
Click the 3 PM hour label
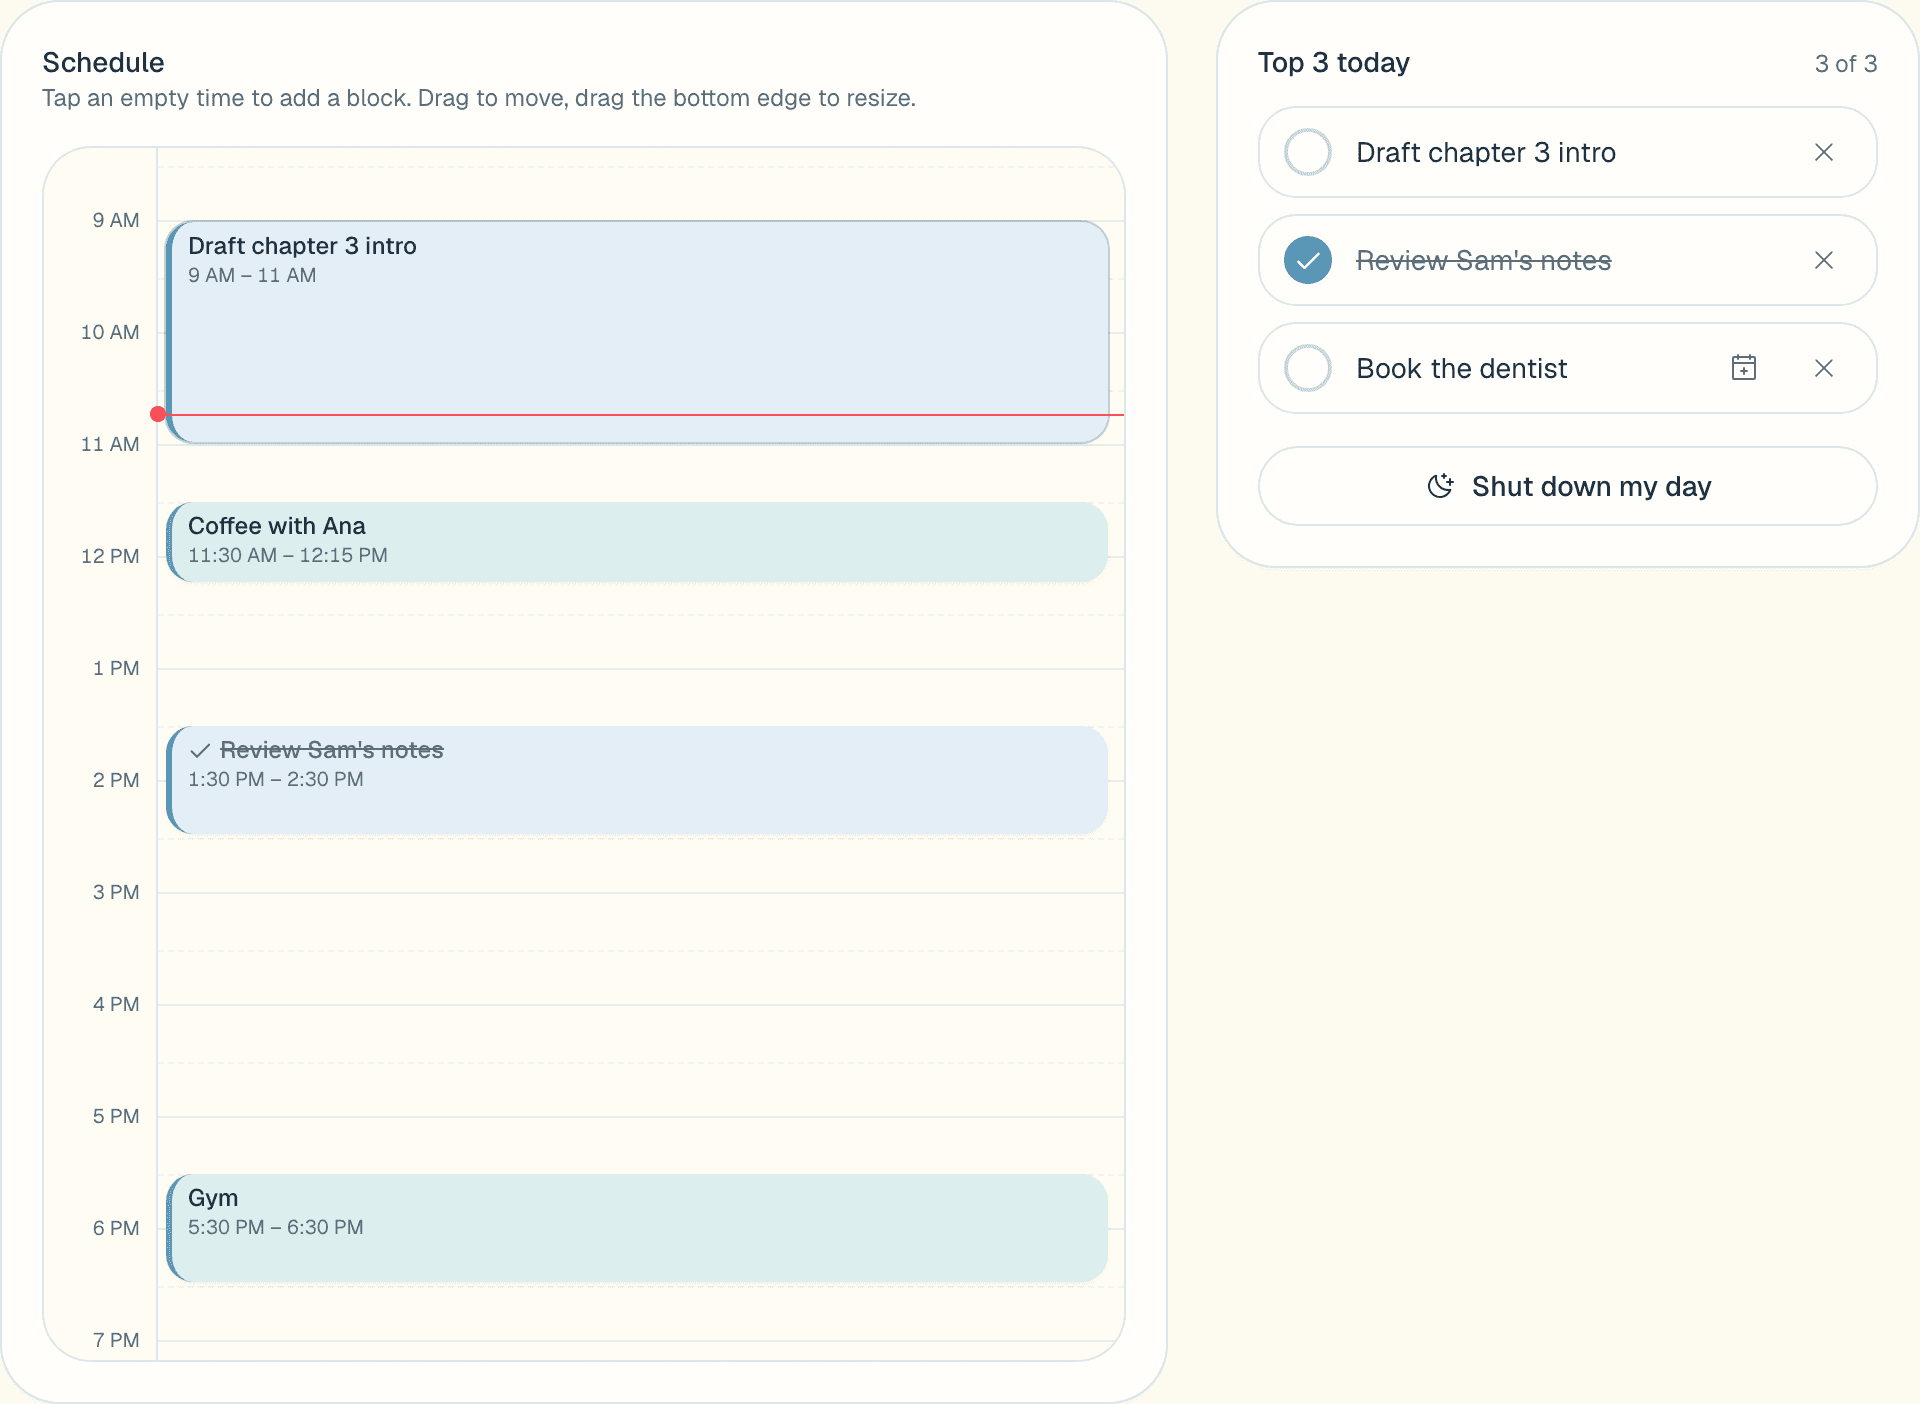(x=116, y=892)
